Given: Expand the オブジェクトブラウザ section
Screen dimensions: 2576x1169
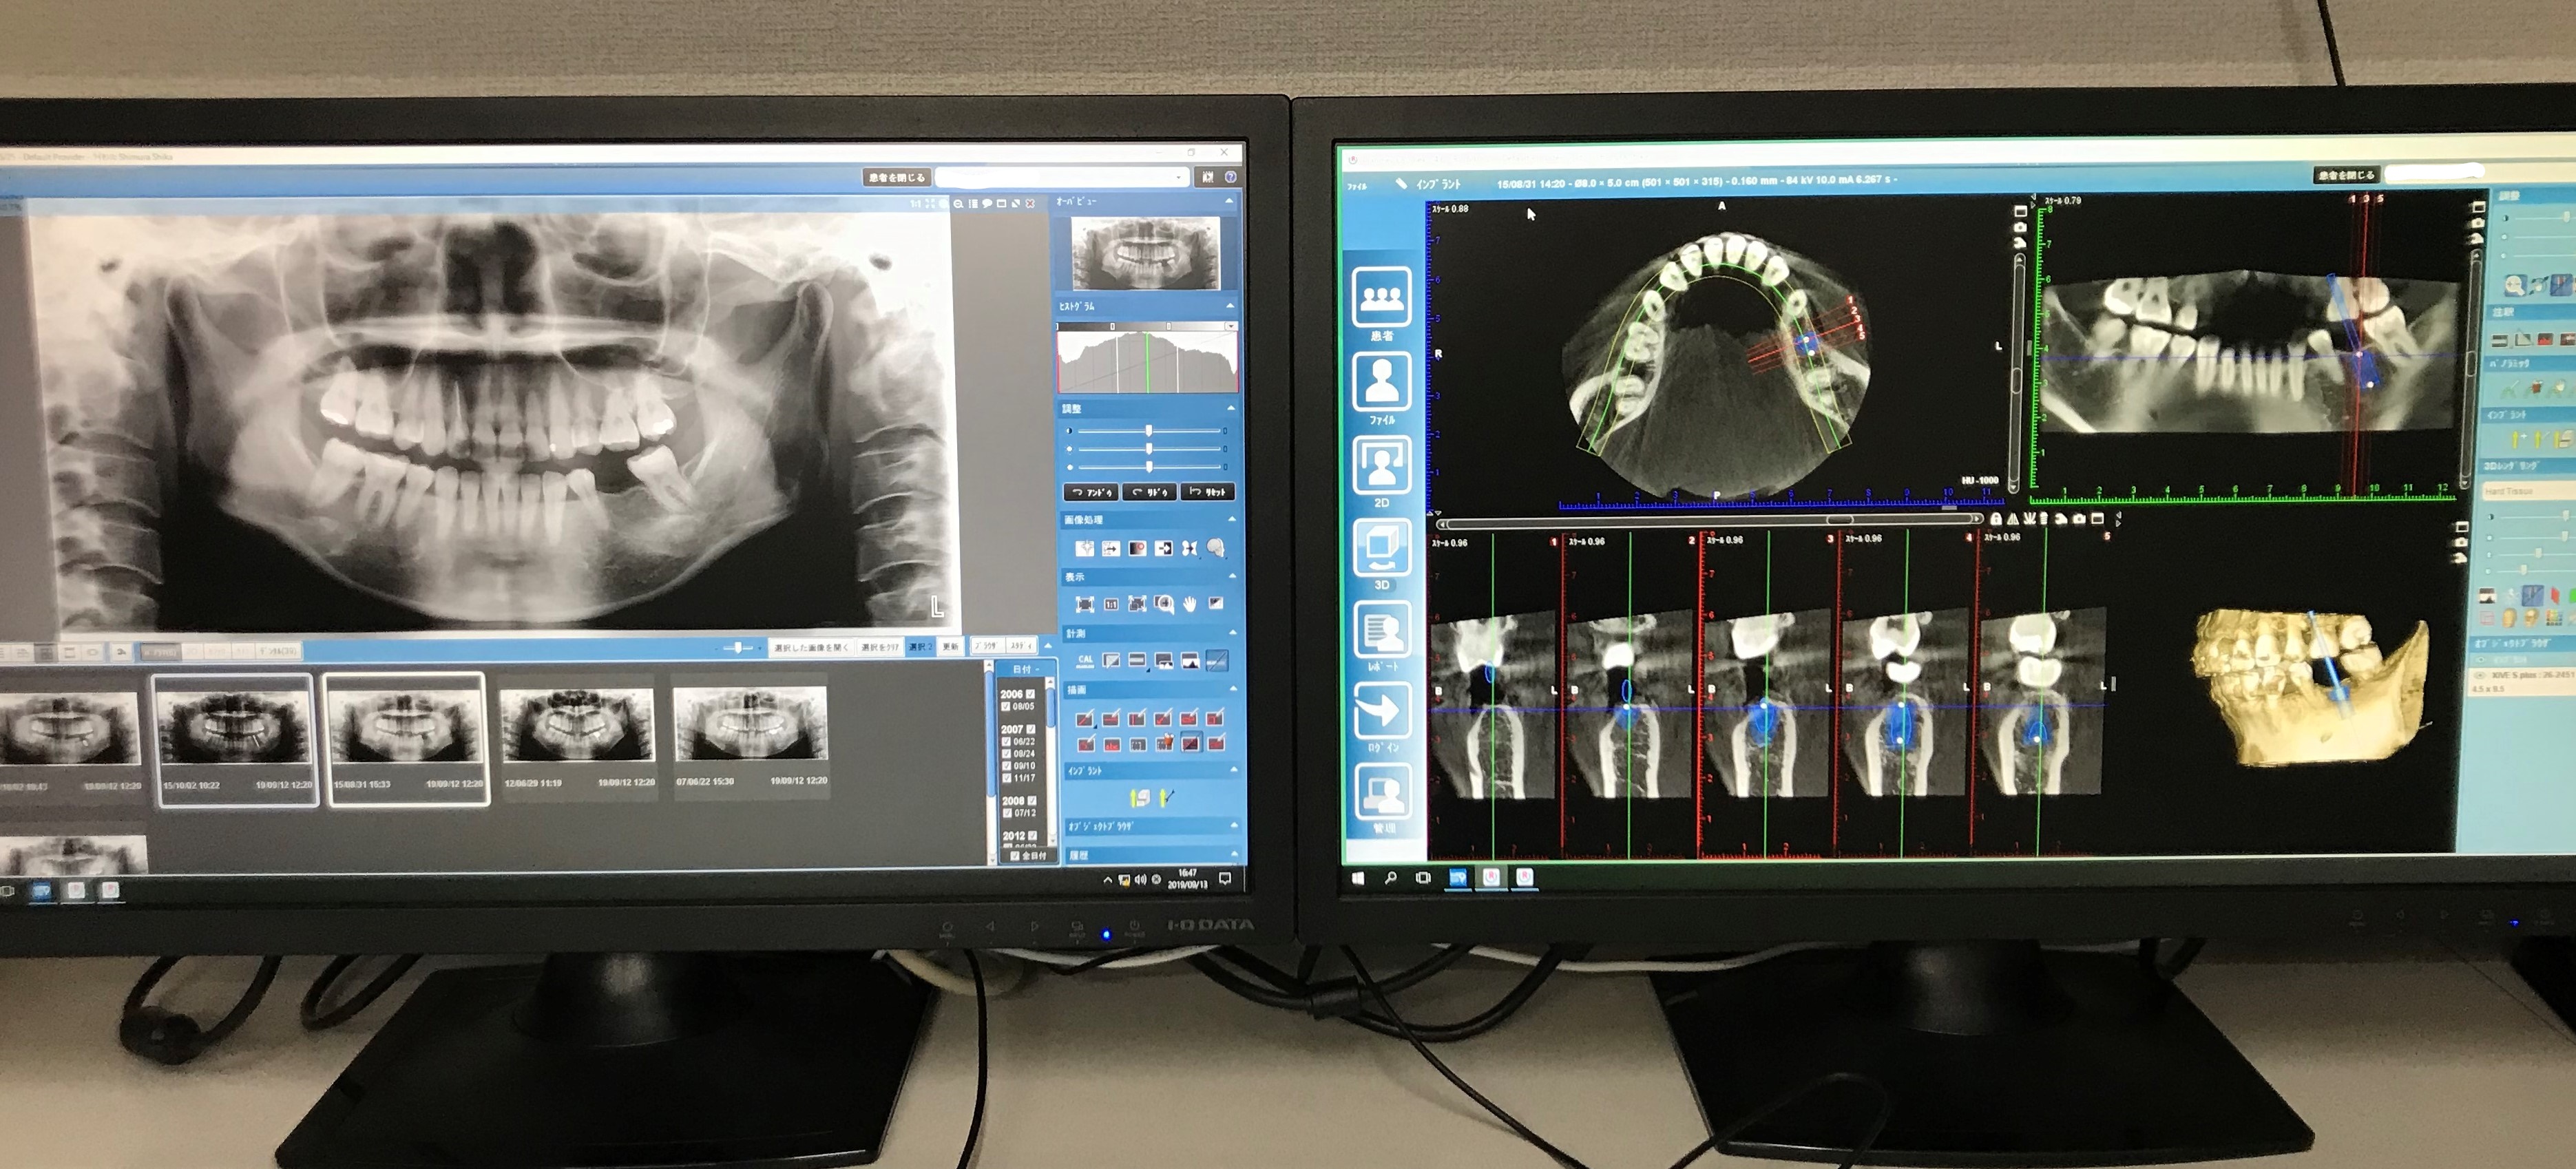Looking at the screenshot, I should 1234,826.
